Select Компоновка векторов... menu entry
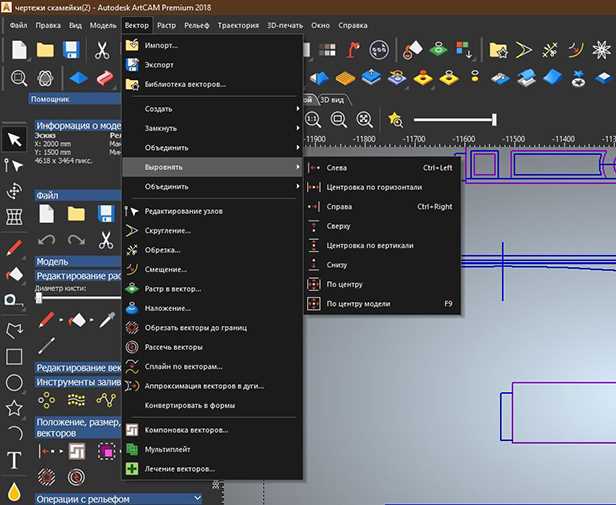Viewport: 616px width, 505px height. [x=212, y=430]
